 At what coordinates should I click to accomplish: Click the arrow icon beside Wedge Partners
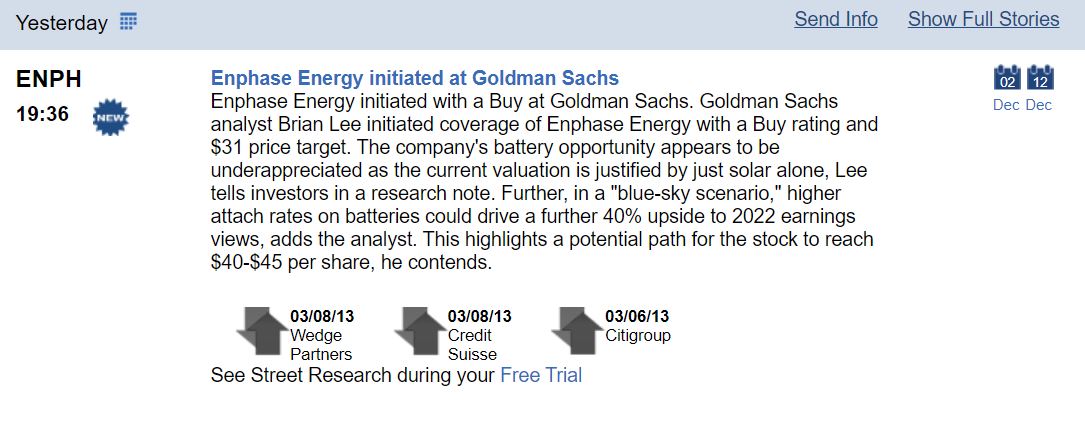coord(262,331)
